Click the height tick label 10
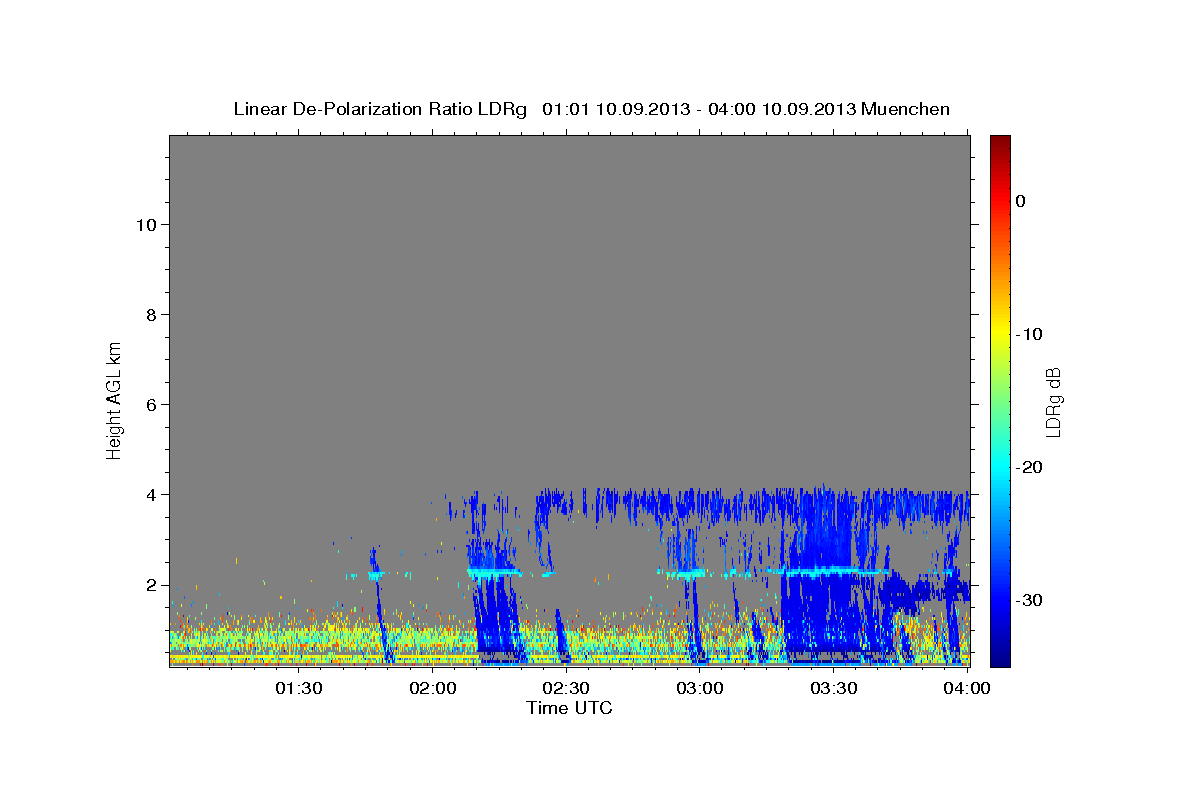 pos(145,224)
